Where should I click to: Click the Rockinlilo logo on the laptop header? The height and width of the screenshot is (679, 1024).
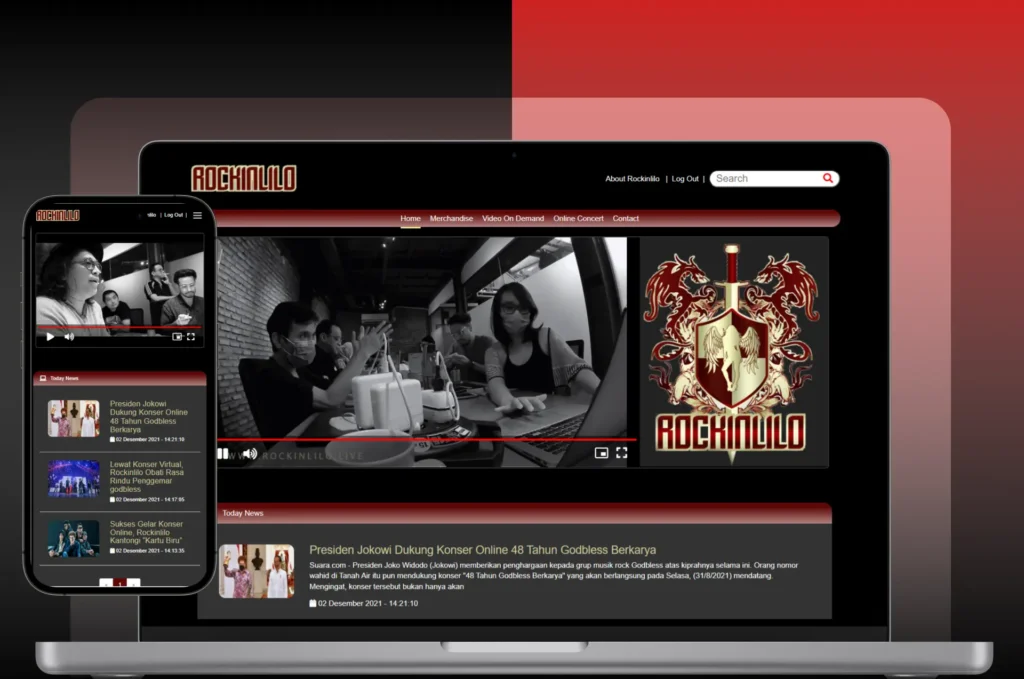(244, 178)
